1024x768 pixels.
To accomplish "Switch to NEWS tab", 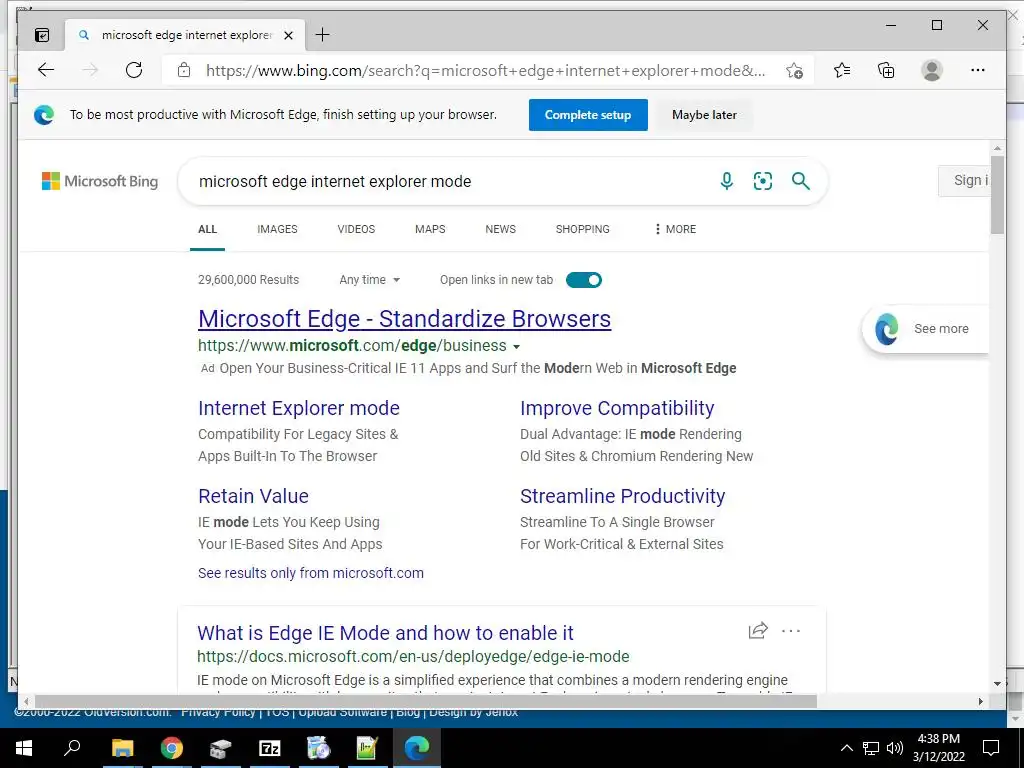I will coord(500,229).
